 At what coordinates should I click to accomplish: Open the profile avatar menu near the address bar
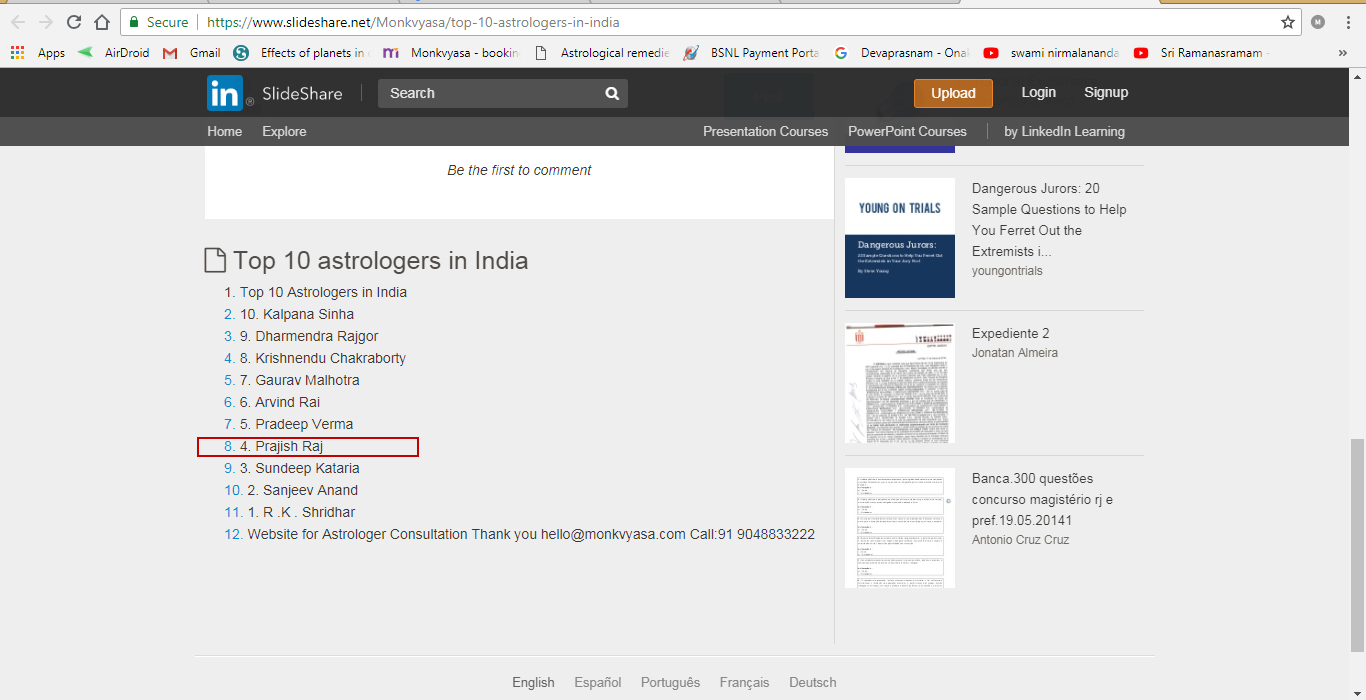pos(1317,21)
